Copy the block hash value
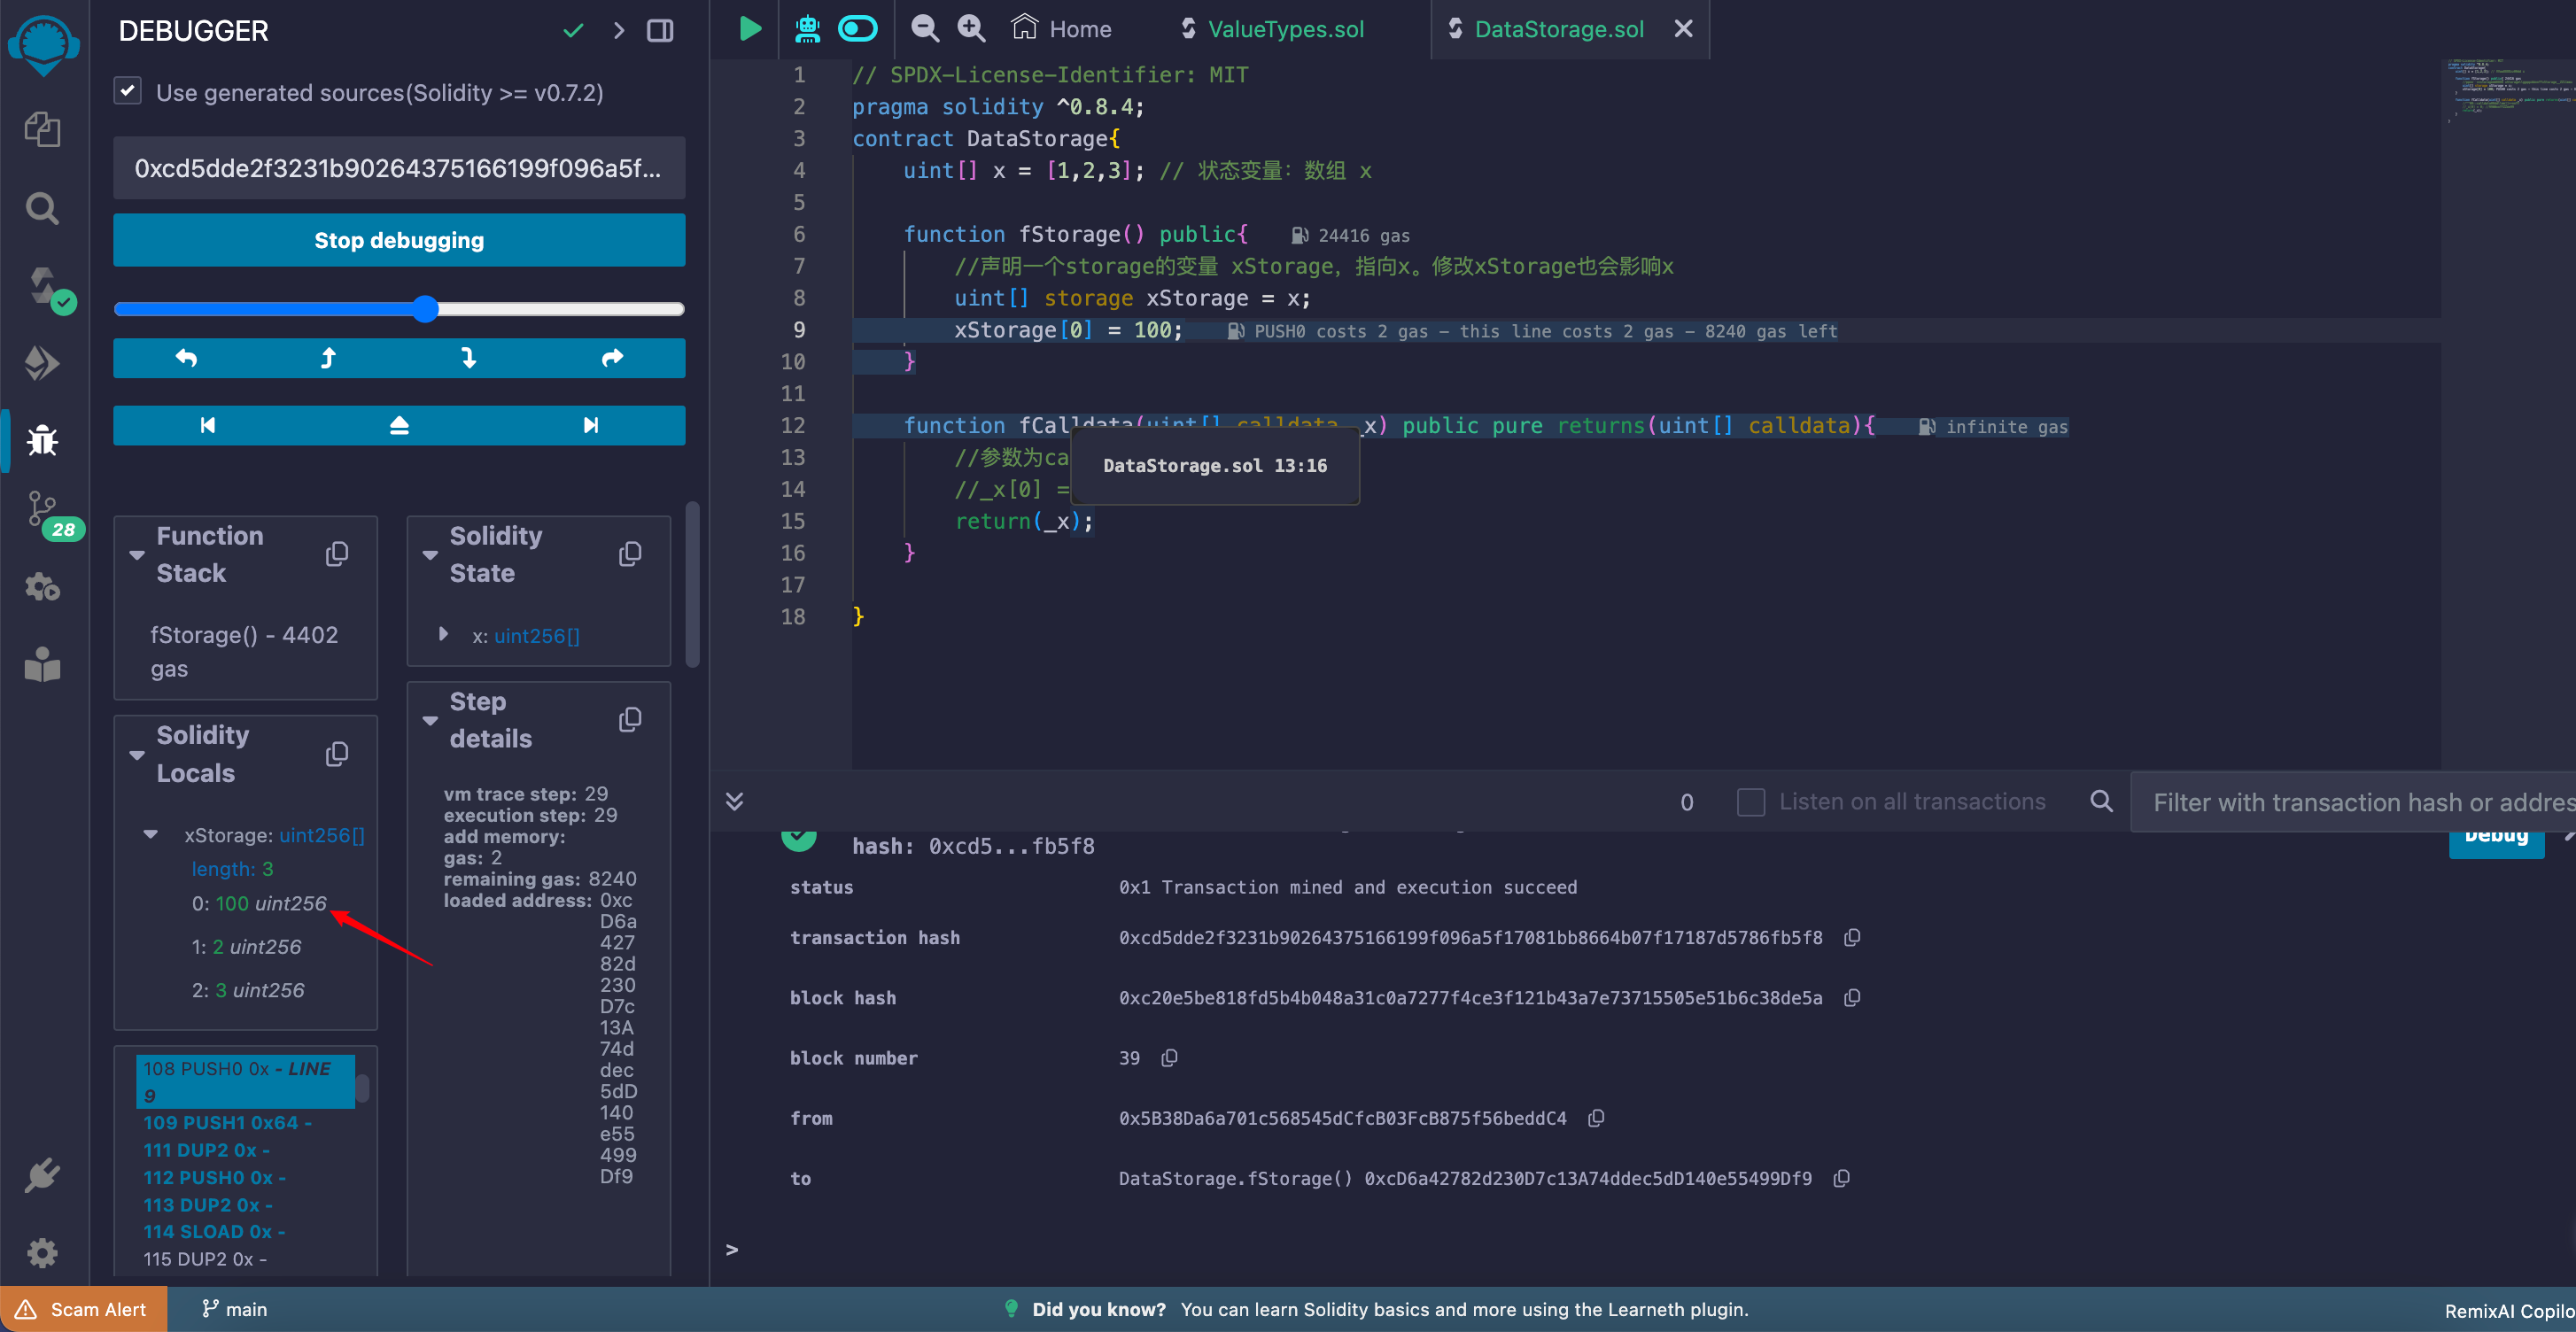This screenshot has width=2576, height=1332. (x=1852, y=997)
